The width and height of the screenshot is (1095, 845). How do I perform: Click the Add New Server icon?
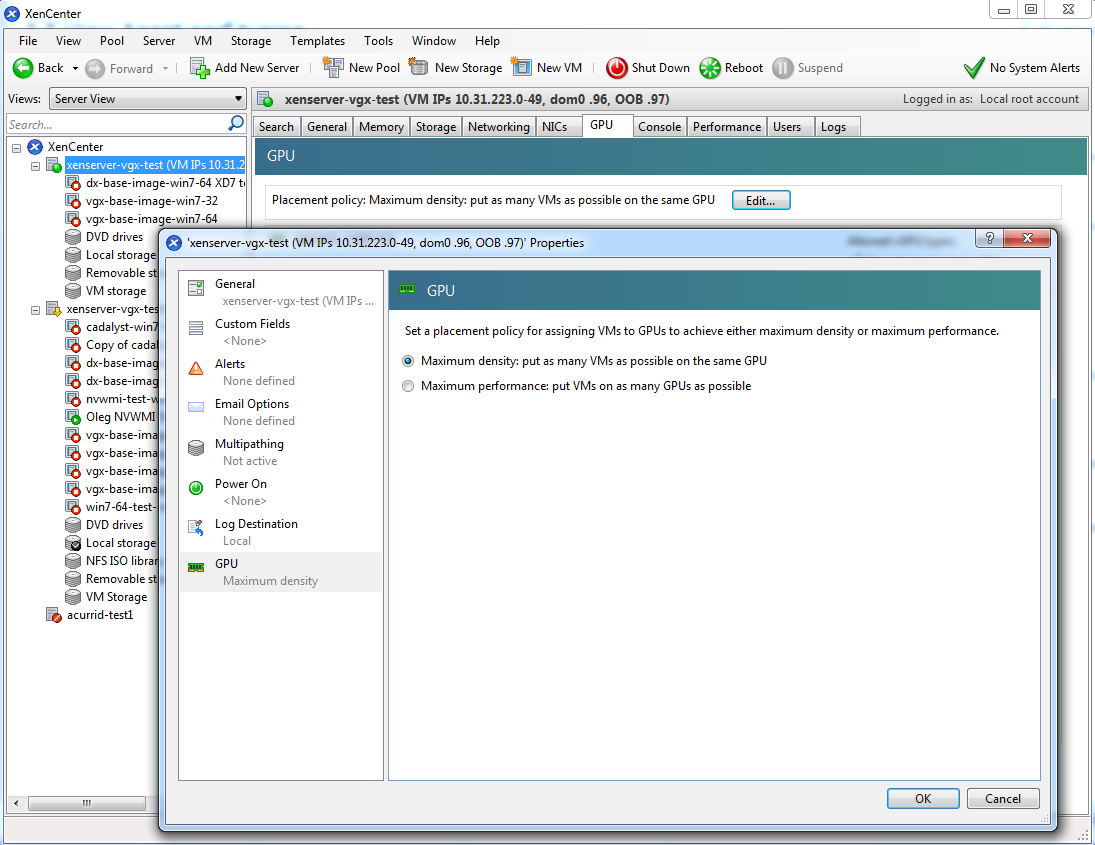[197, 67]
